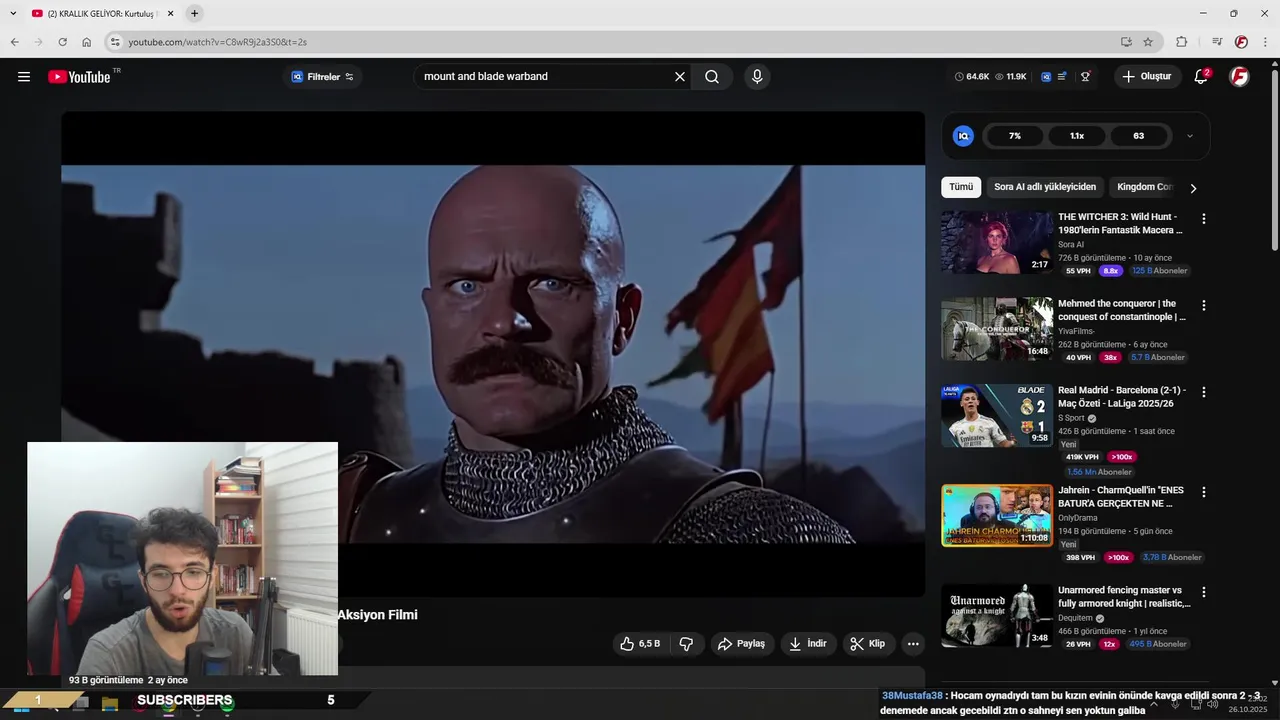Open browser home page icon
Screen dimensions: 1280x720
click(x=86, y=42)
